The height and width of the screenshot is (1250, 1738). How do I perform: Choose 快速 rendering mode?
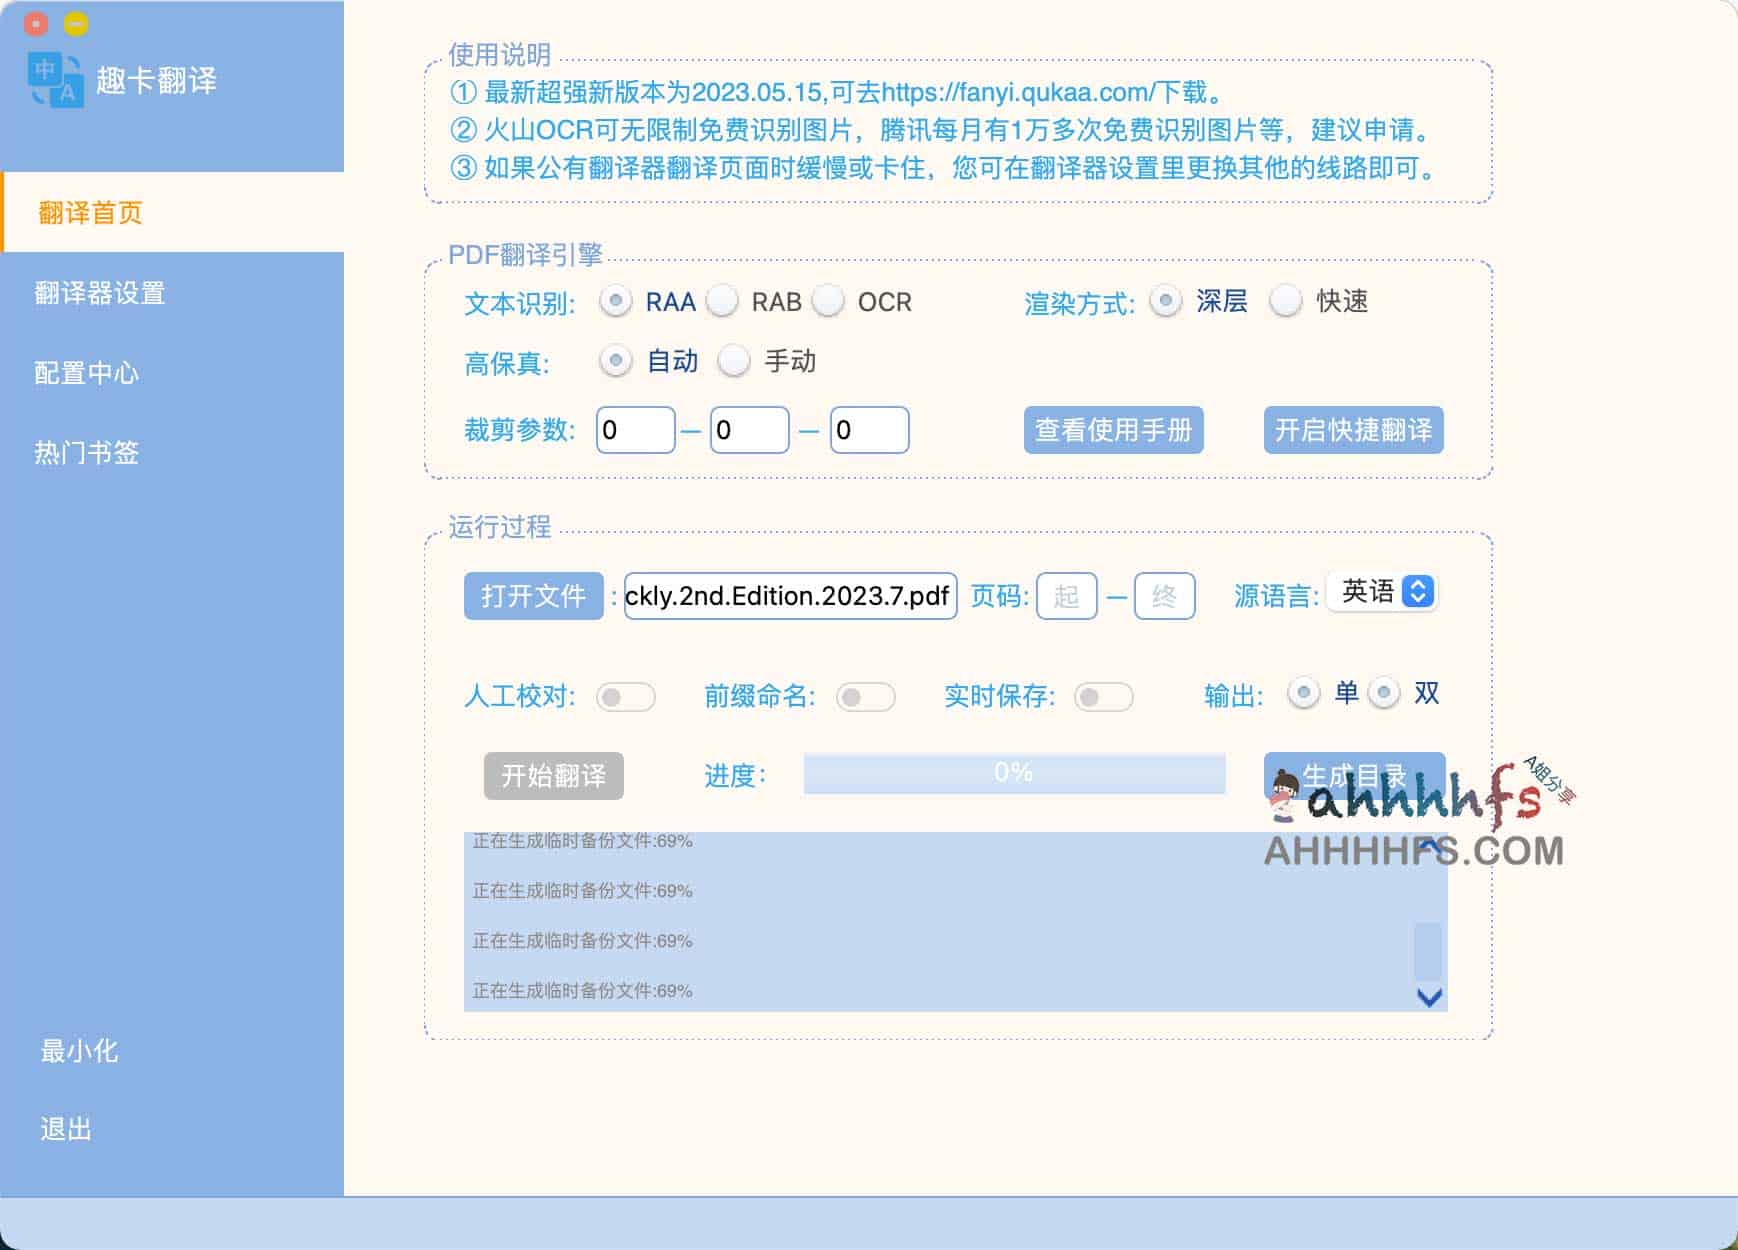(x=1286, y=301)
